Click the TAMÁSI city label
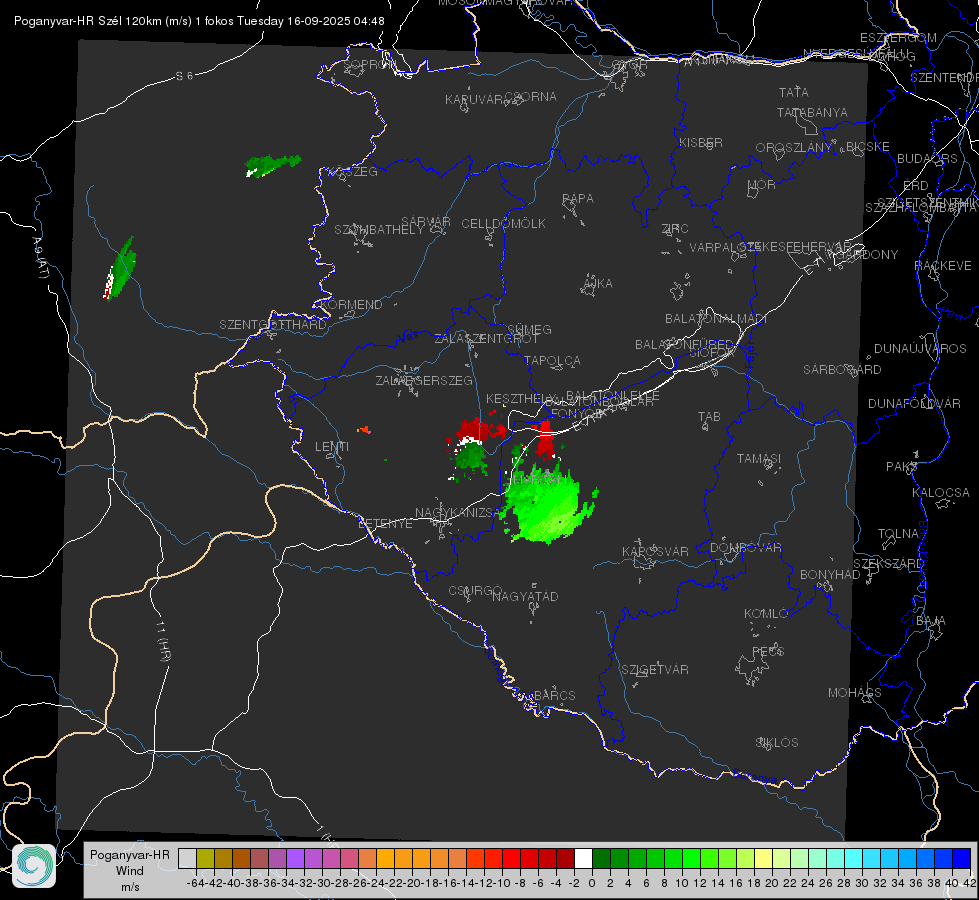 (759, 458)
